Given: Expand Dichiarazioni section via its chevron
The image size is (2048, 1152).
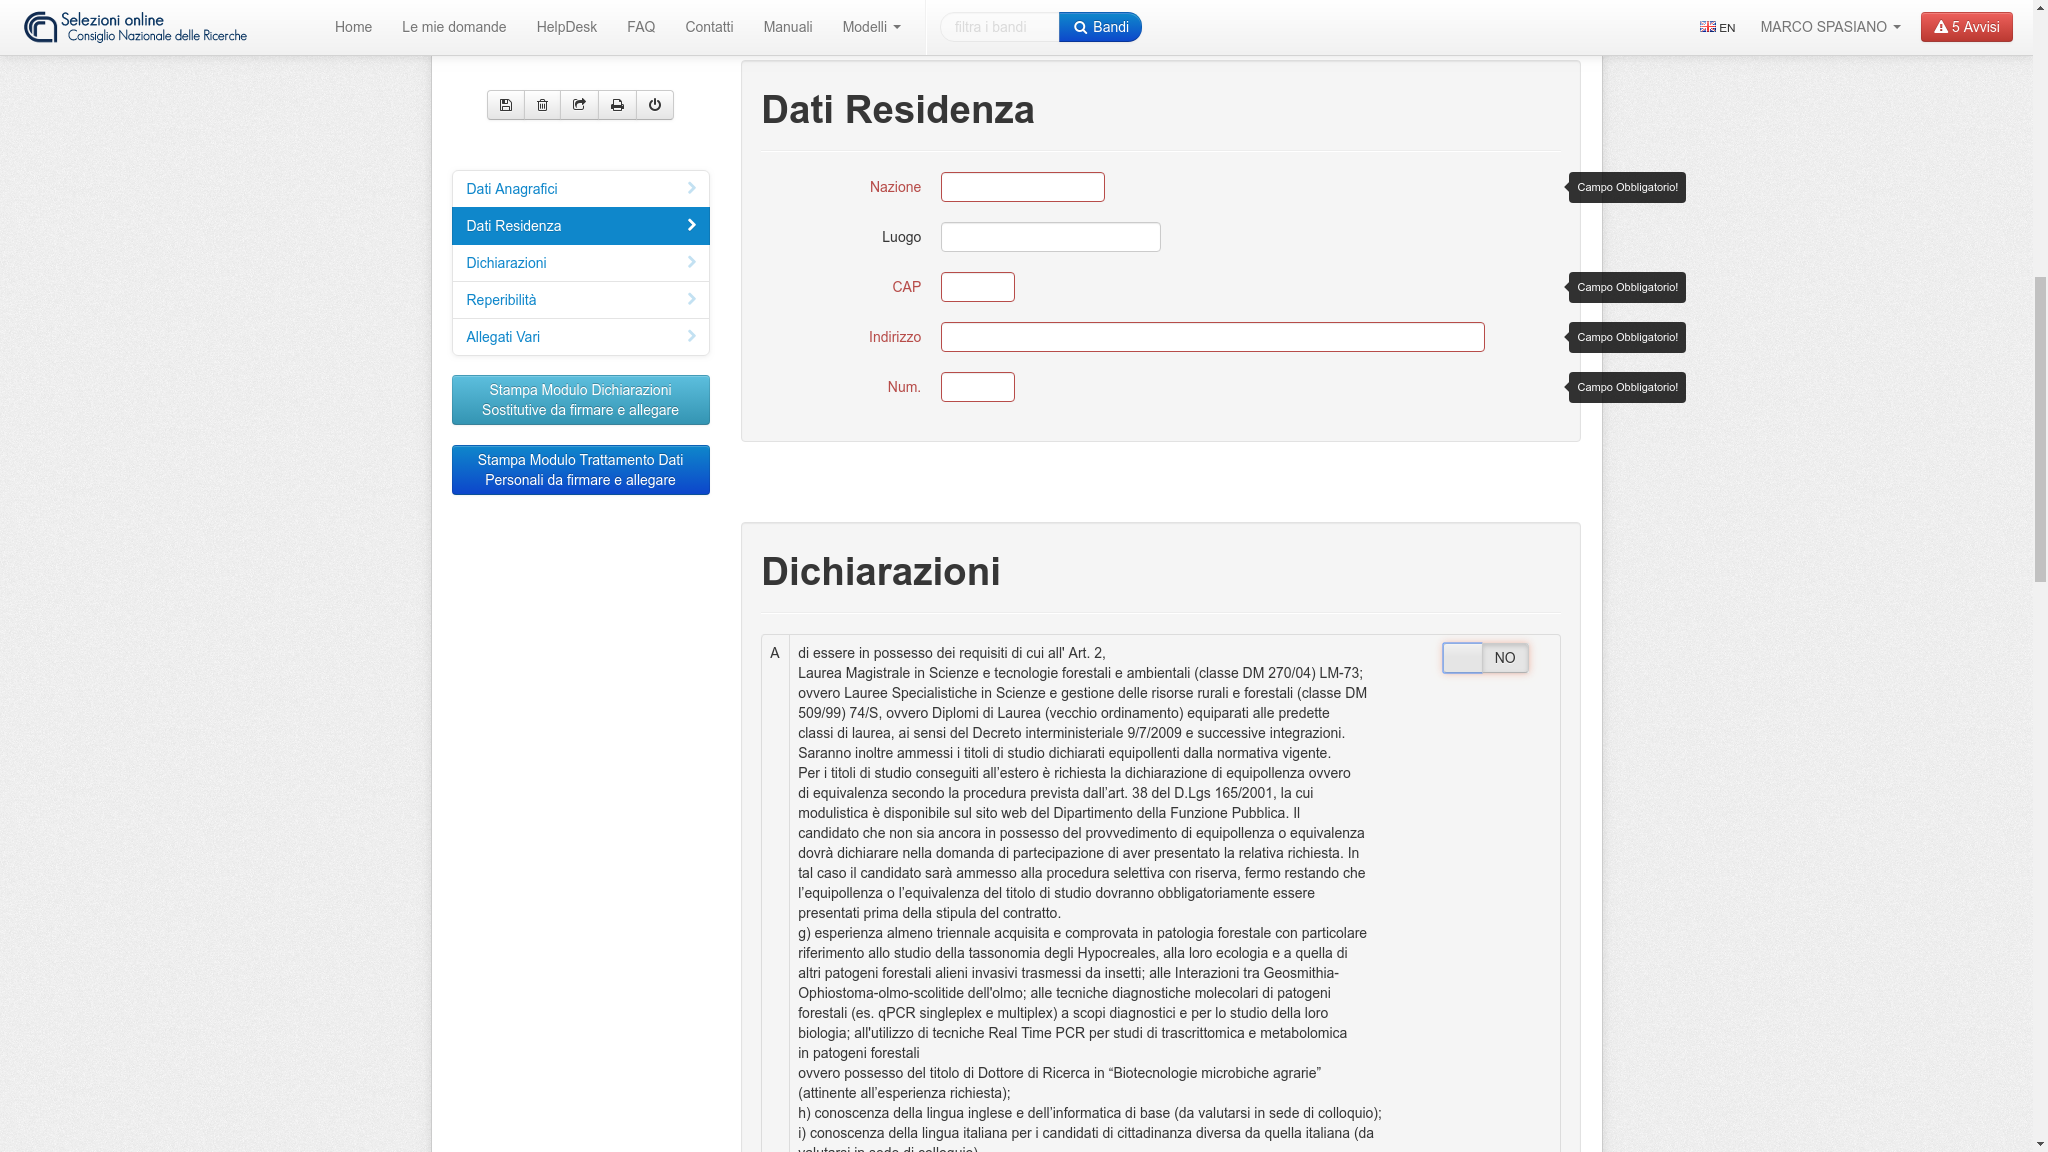Looking at the screenshot, I should click(x=691, y=262).
